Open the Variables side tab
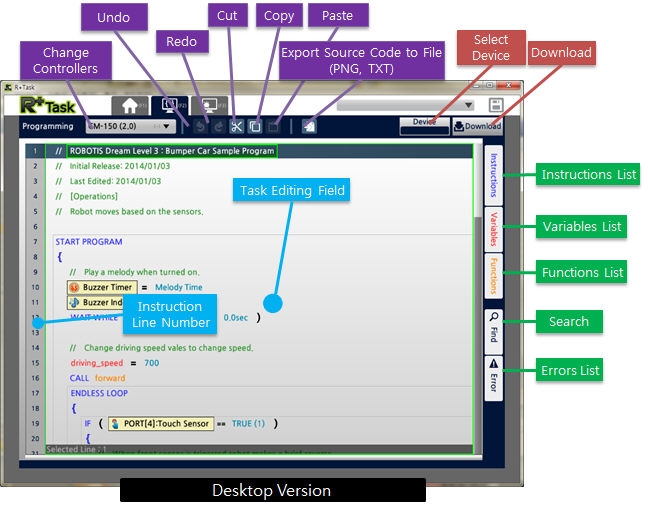Image resolution: width=648 pixels, height=510 pixels. [x=493, y=229]
